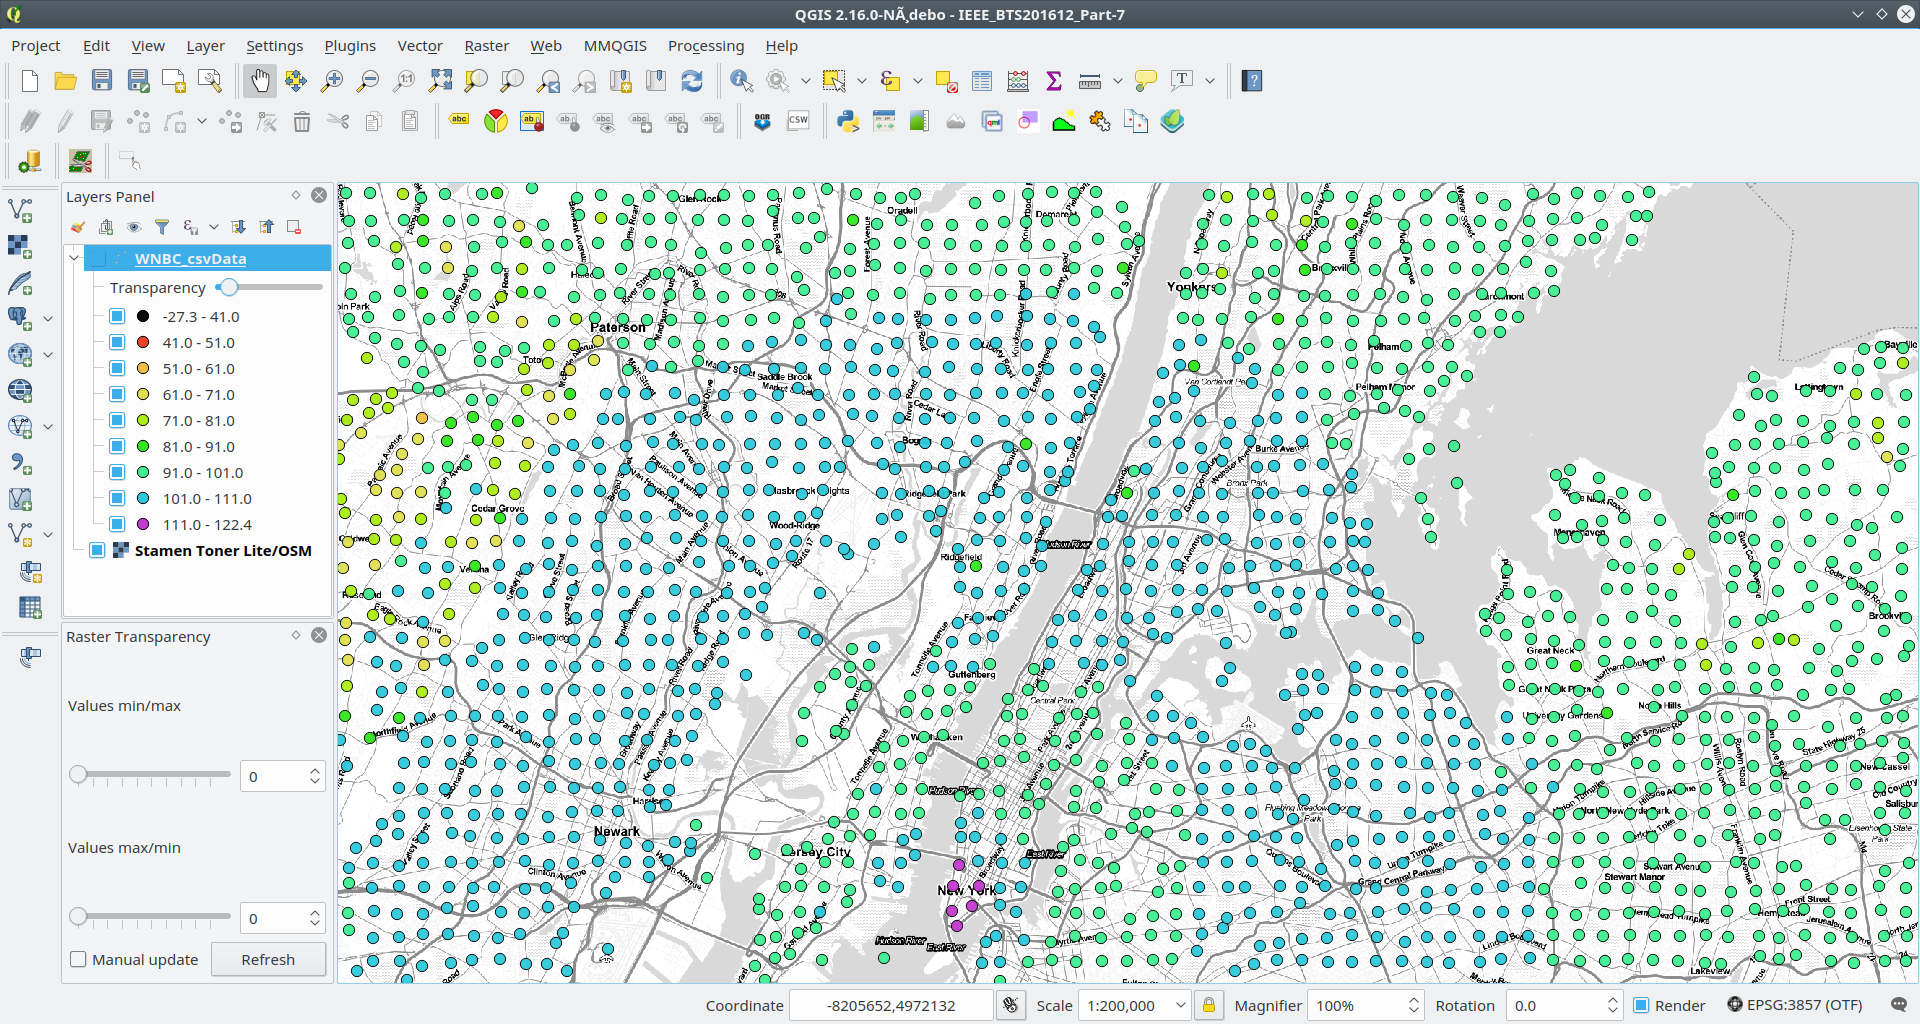Select the Text Annotation tool
1920x1024 pixels.
click(1182, 81)
